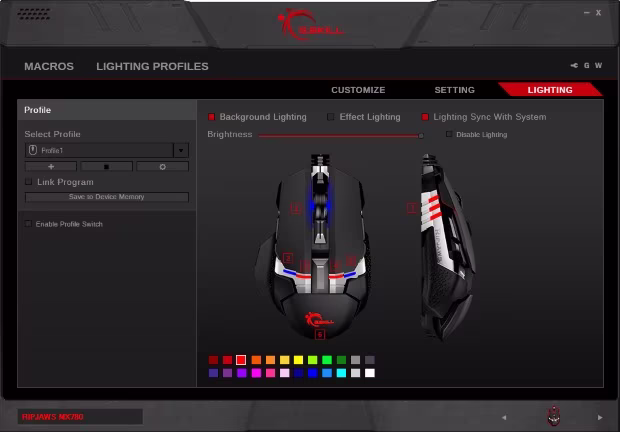Select lighting zone 1 on side view

(412, 208)
